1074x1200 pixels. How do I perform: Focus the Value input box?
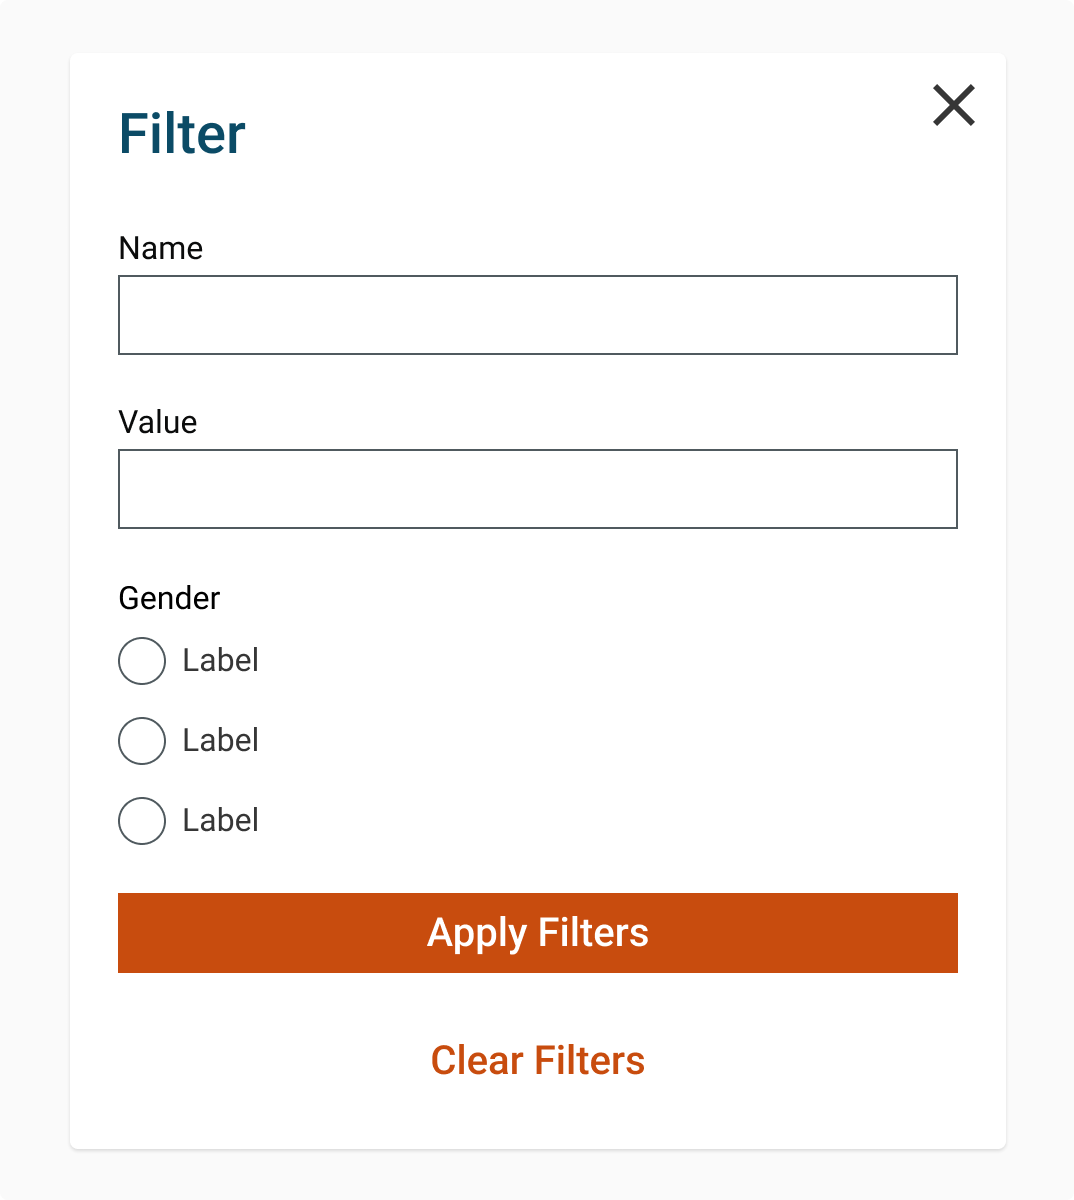point(538,489)
